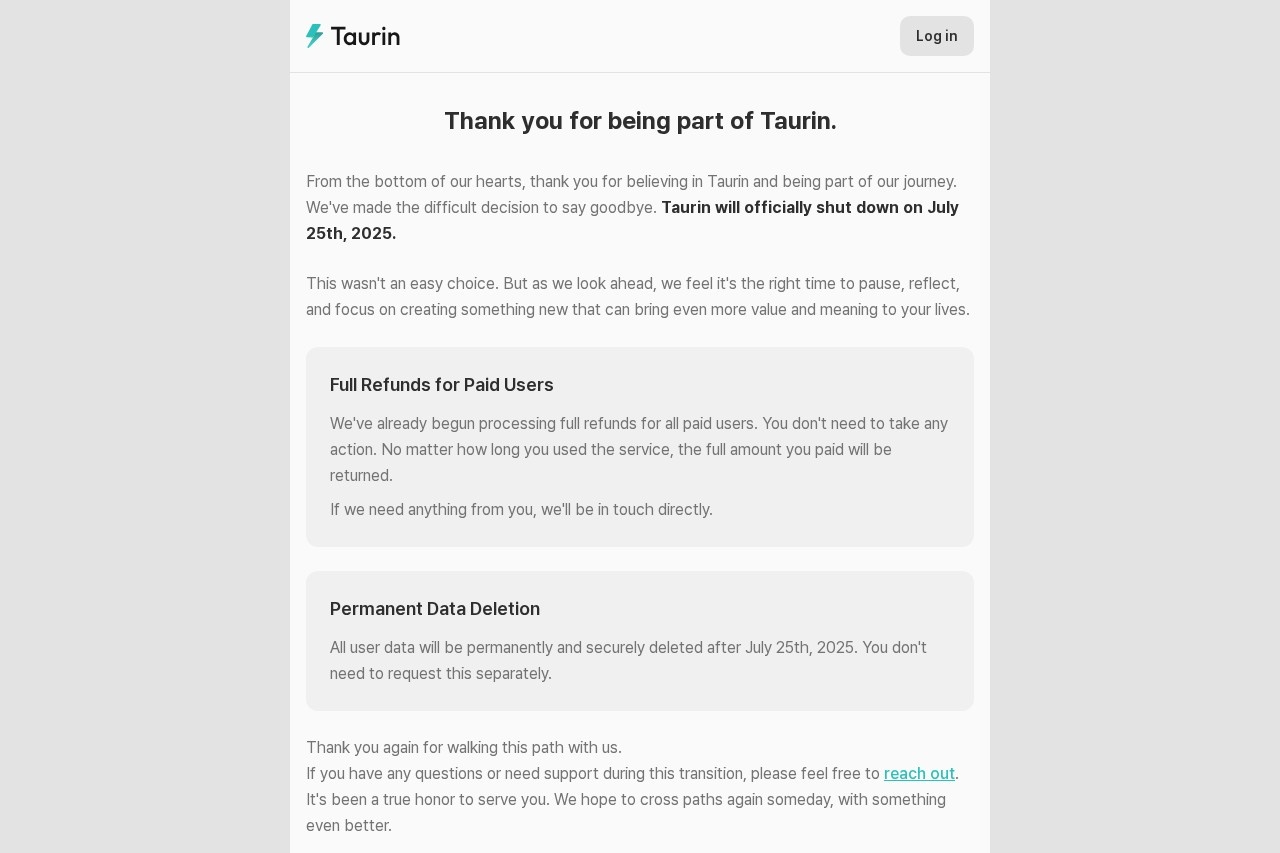
Task: Click the data deletion notice text
Action: click(628, 660)
